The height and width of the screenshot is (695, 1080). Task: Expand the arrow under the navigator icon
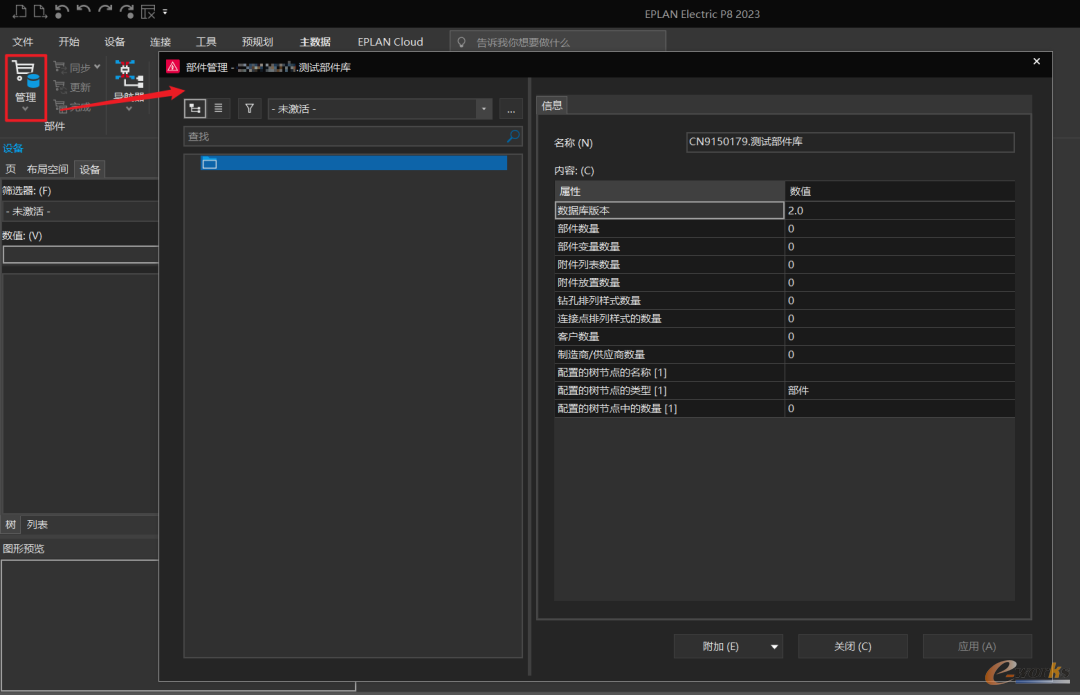(128, 109)
